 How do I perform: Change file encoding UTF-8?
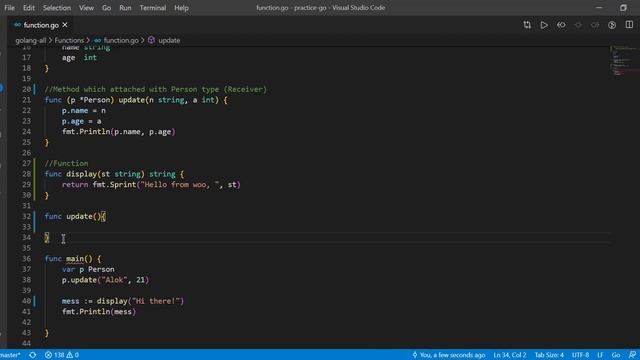tap(580, 355)
